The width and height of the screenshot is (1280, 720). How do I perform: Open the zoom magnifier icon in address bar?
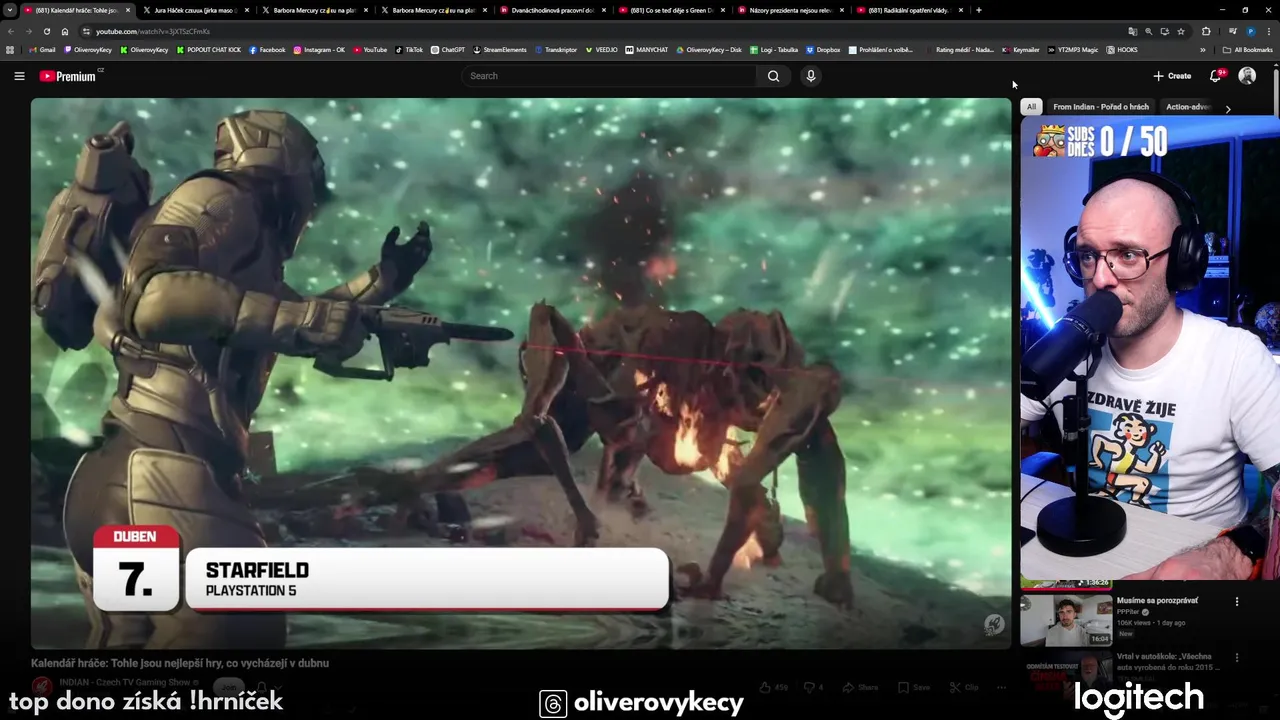click(x=1148, y=31)
